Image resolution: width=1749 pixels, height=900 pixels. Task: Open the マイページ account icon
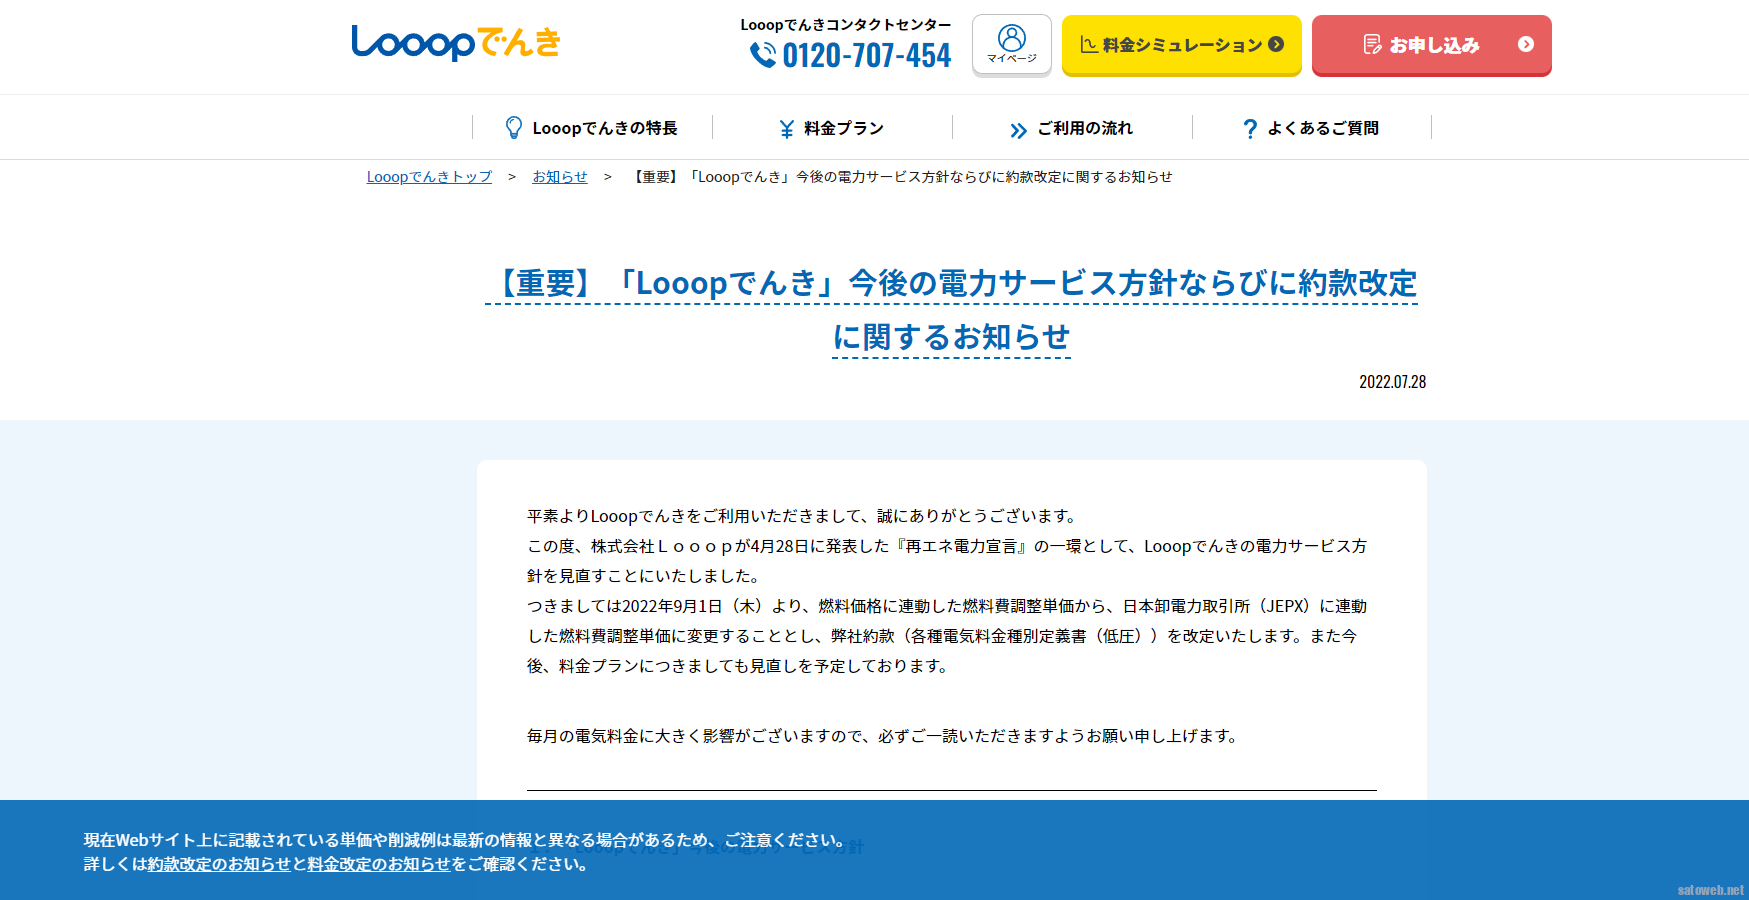pos(1012,44)
